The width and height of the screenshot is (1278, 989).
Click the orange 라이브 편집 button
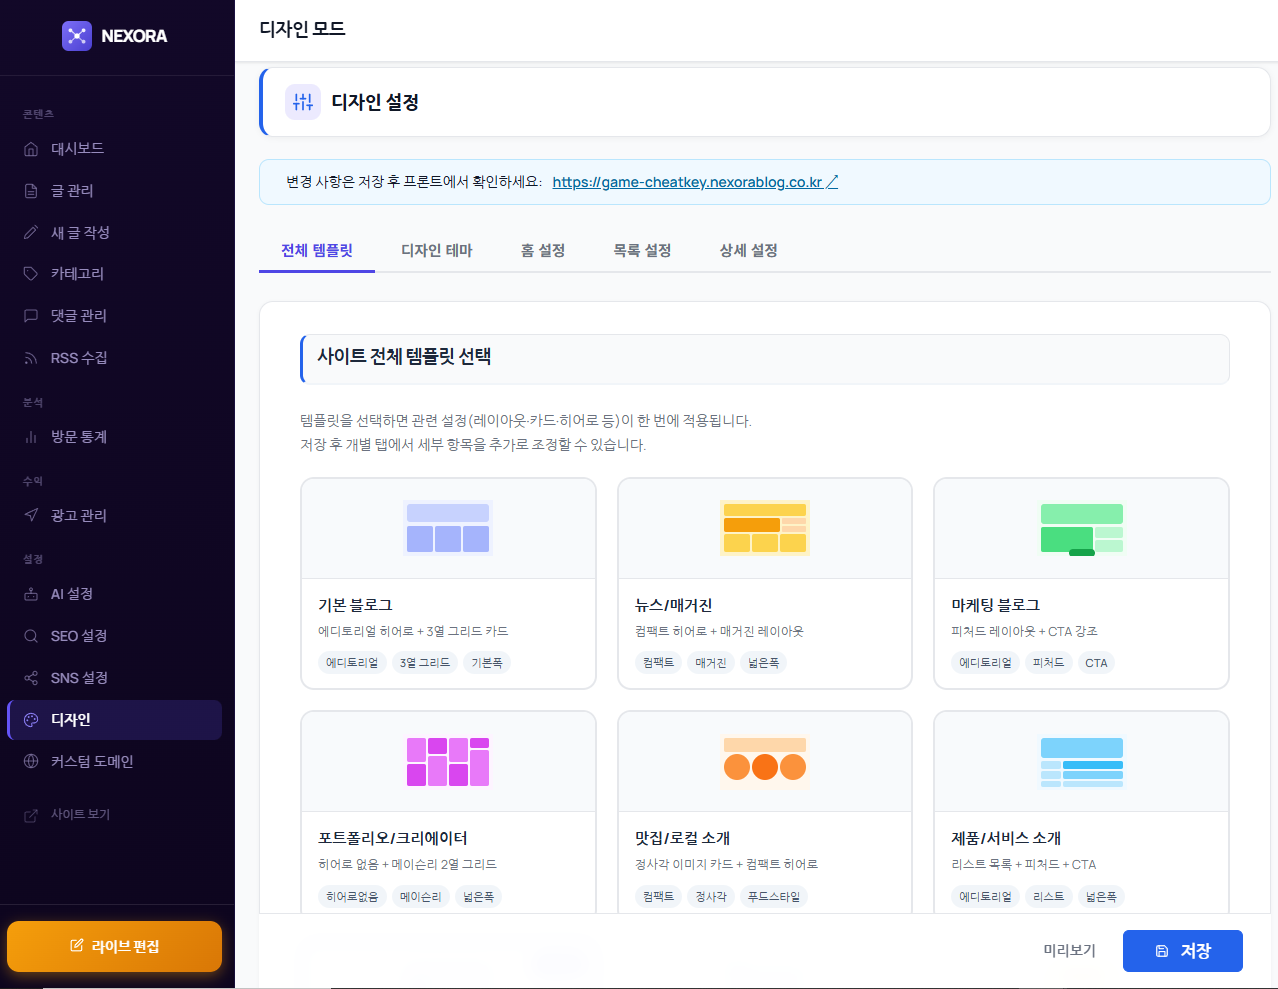(x=115, y=946)
